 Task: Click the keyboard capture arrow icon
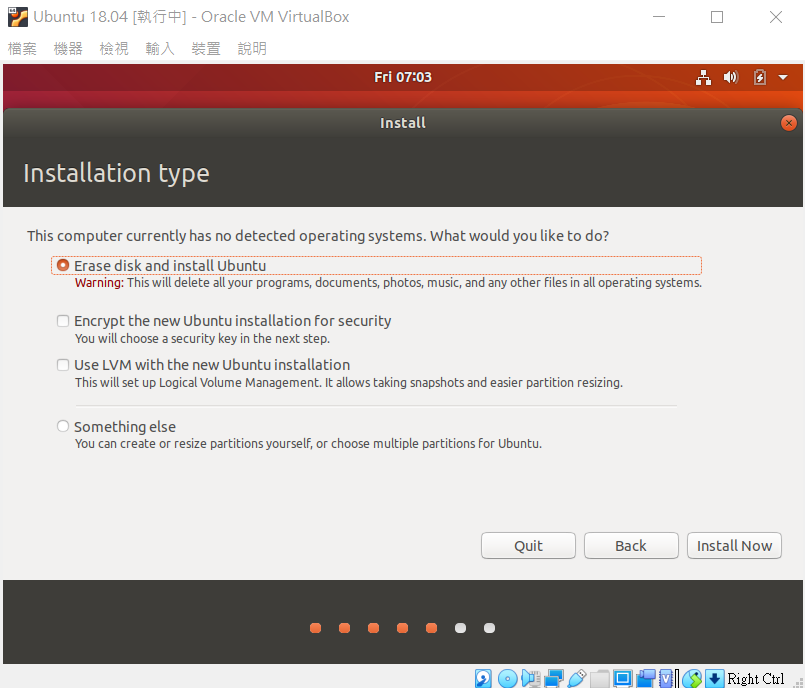pyautogui.click(x=714, y=678)
